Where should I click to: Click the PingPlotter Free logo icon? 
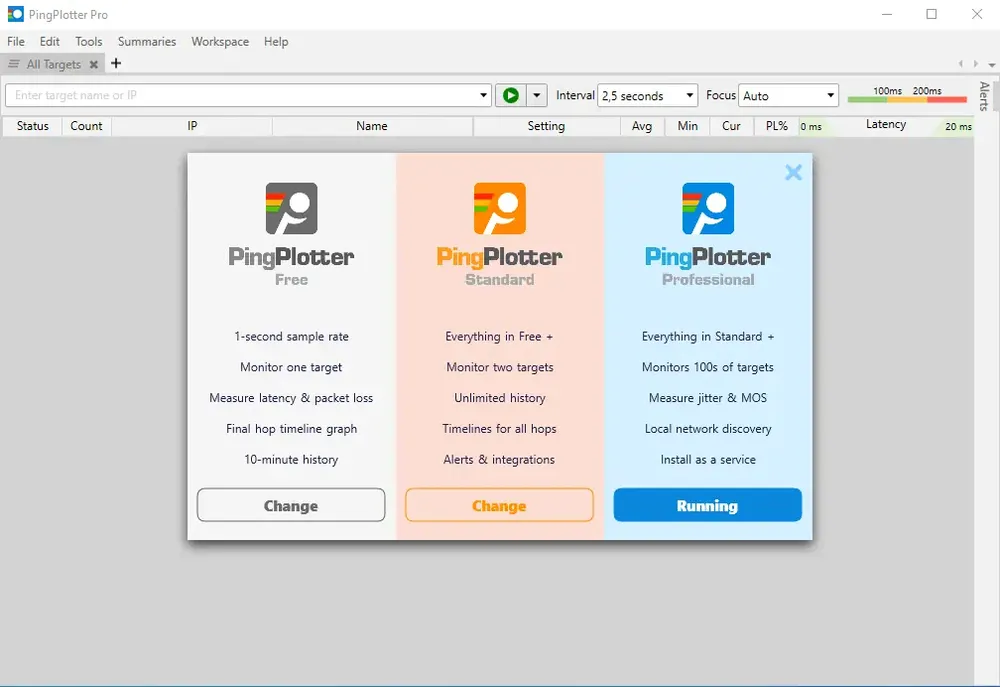point(291,209)
